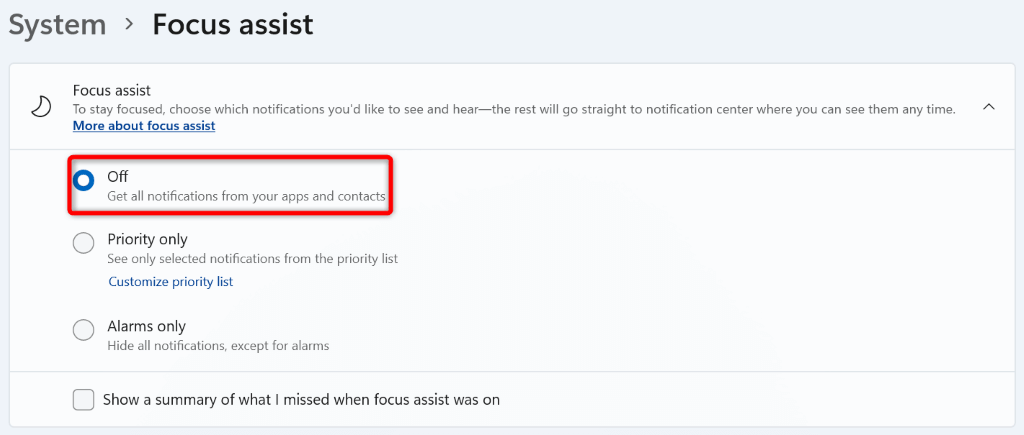
Task: Click the Show a summary label text
Action: [x=301, y=400]
